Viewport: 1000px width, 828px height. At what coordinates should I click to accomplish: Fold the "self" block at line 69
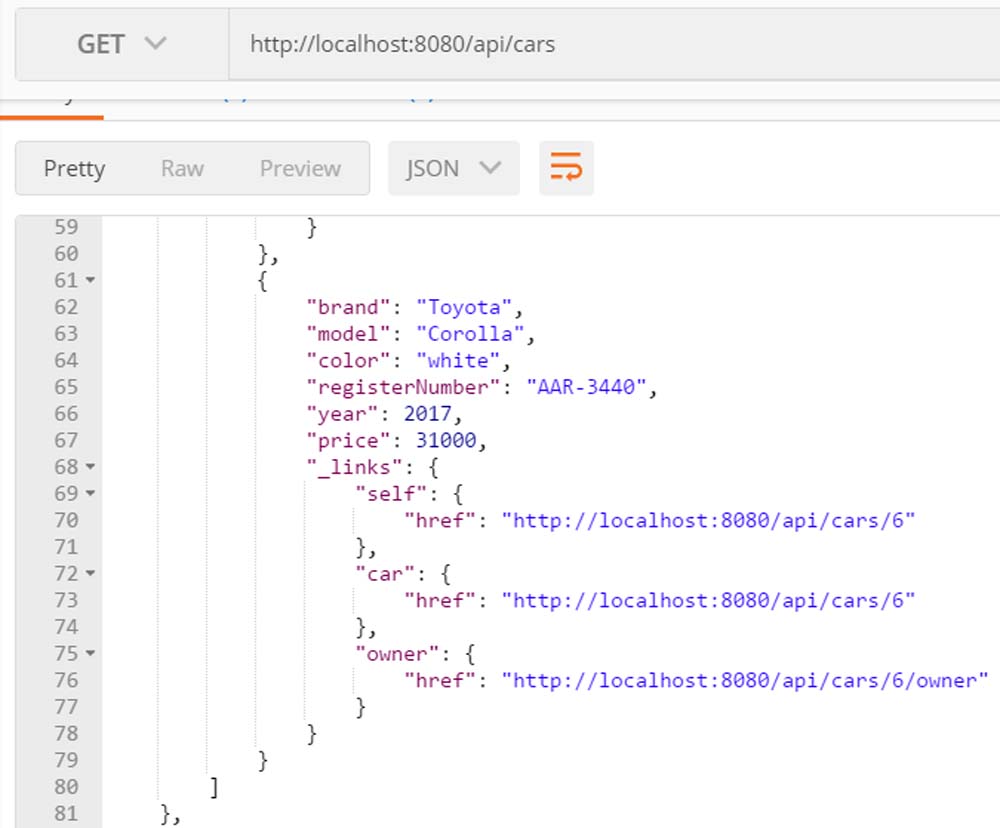[x=91, y=494]
